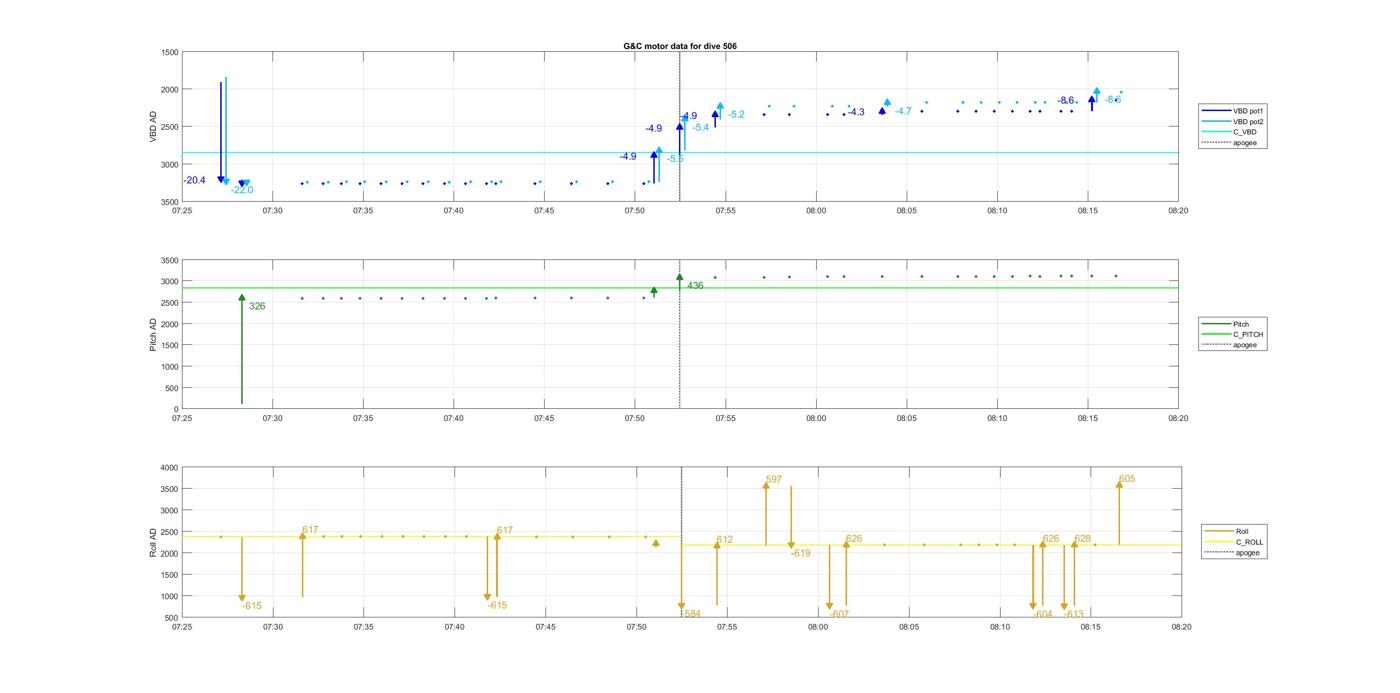This screenshot has width=1400, height=693.
Task: Click the 'Roll AD' y-axis label
Action: click(154, 541)
